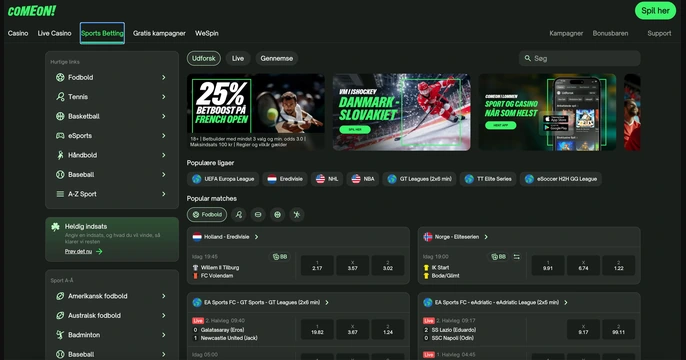The width and height of the screenshot is (686, 360).
Task: Select tennis filter icon under Popular matches
Action: coord(238,214)
